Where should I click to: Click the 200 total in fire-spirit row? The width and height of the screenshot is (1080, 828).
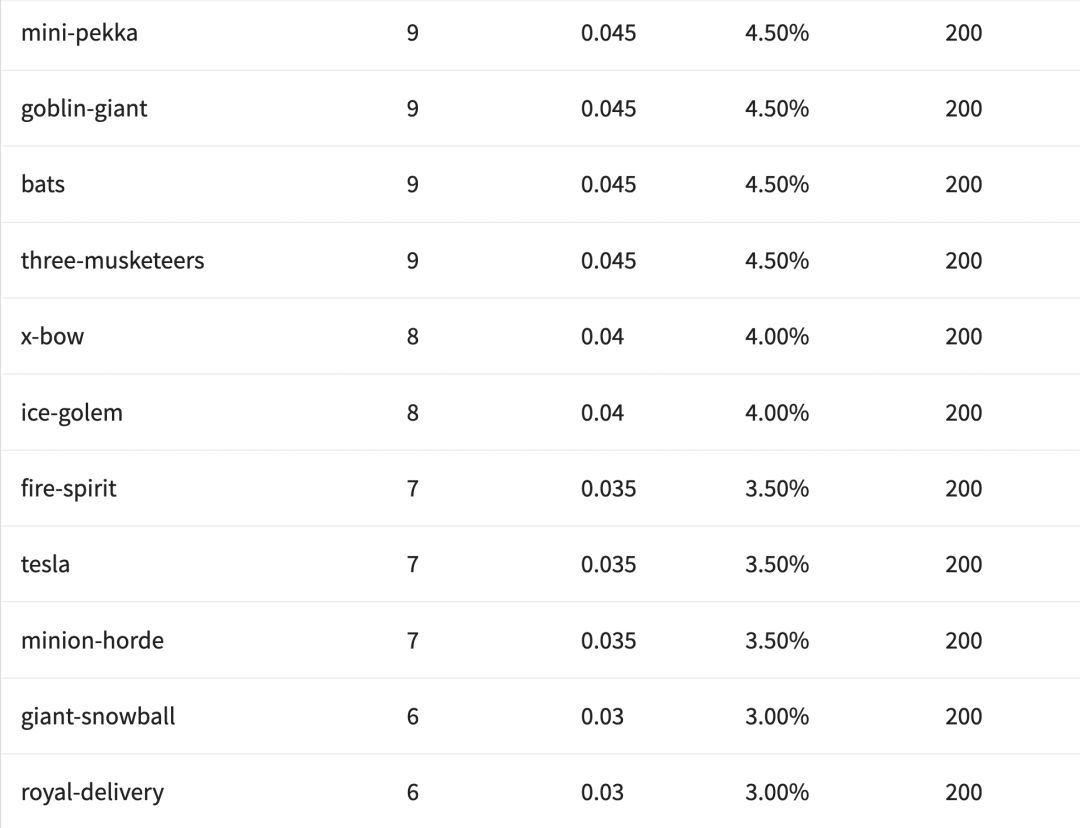coord(963,489)
